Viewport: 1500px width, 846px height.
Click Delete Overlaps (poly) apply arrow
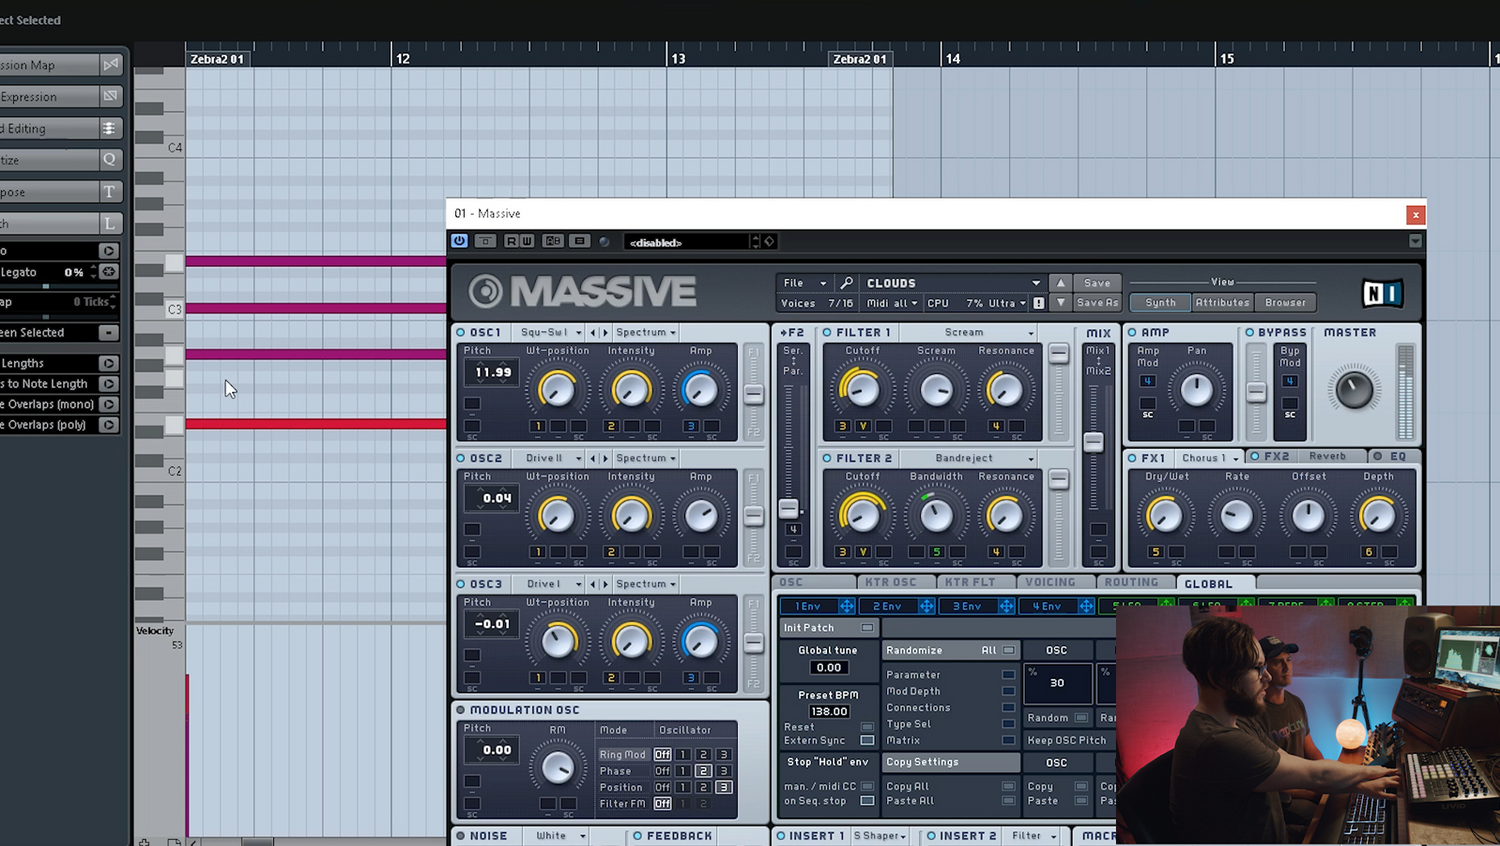[x=109, y=425]
